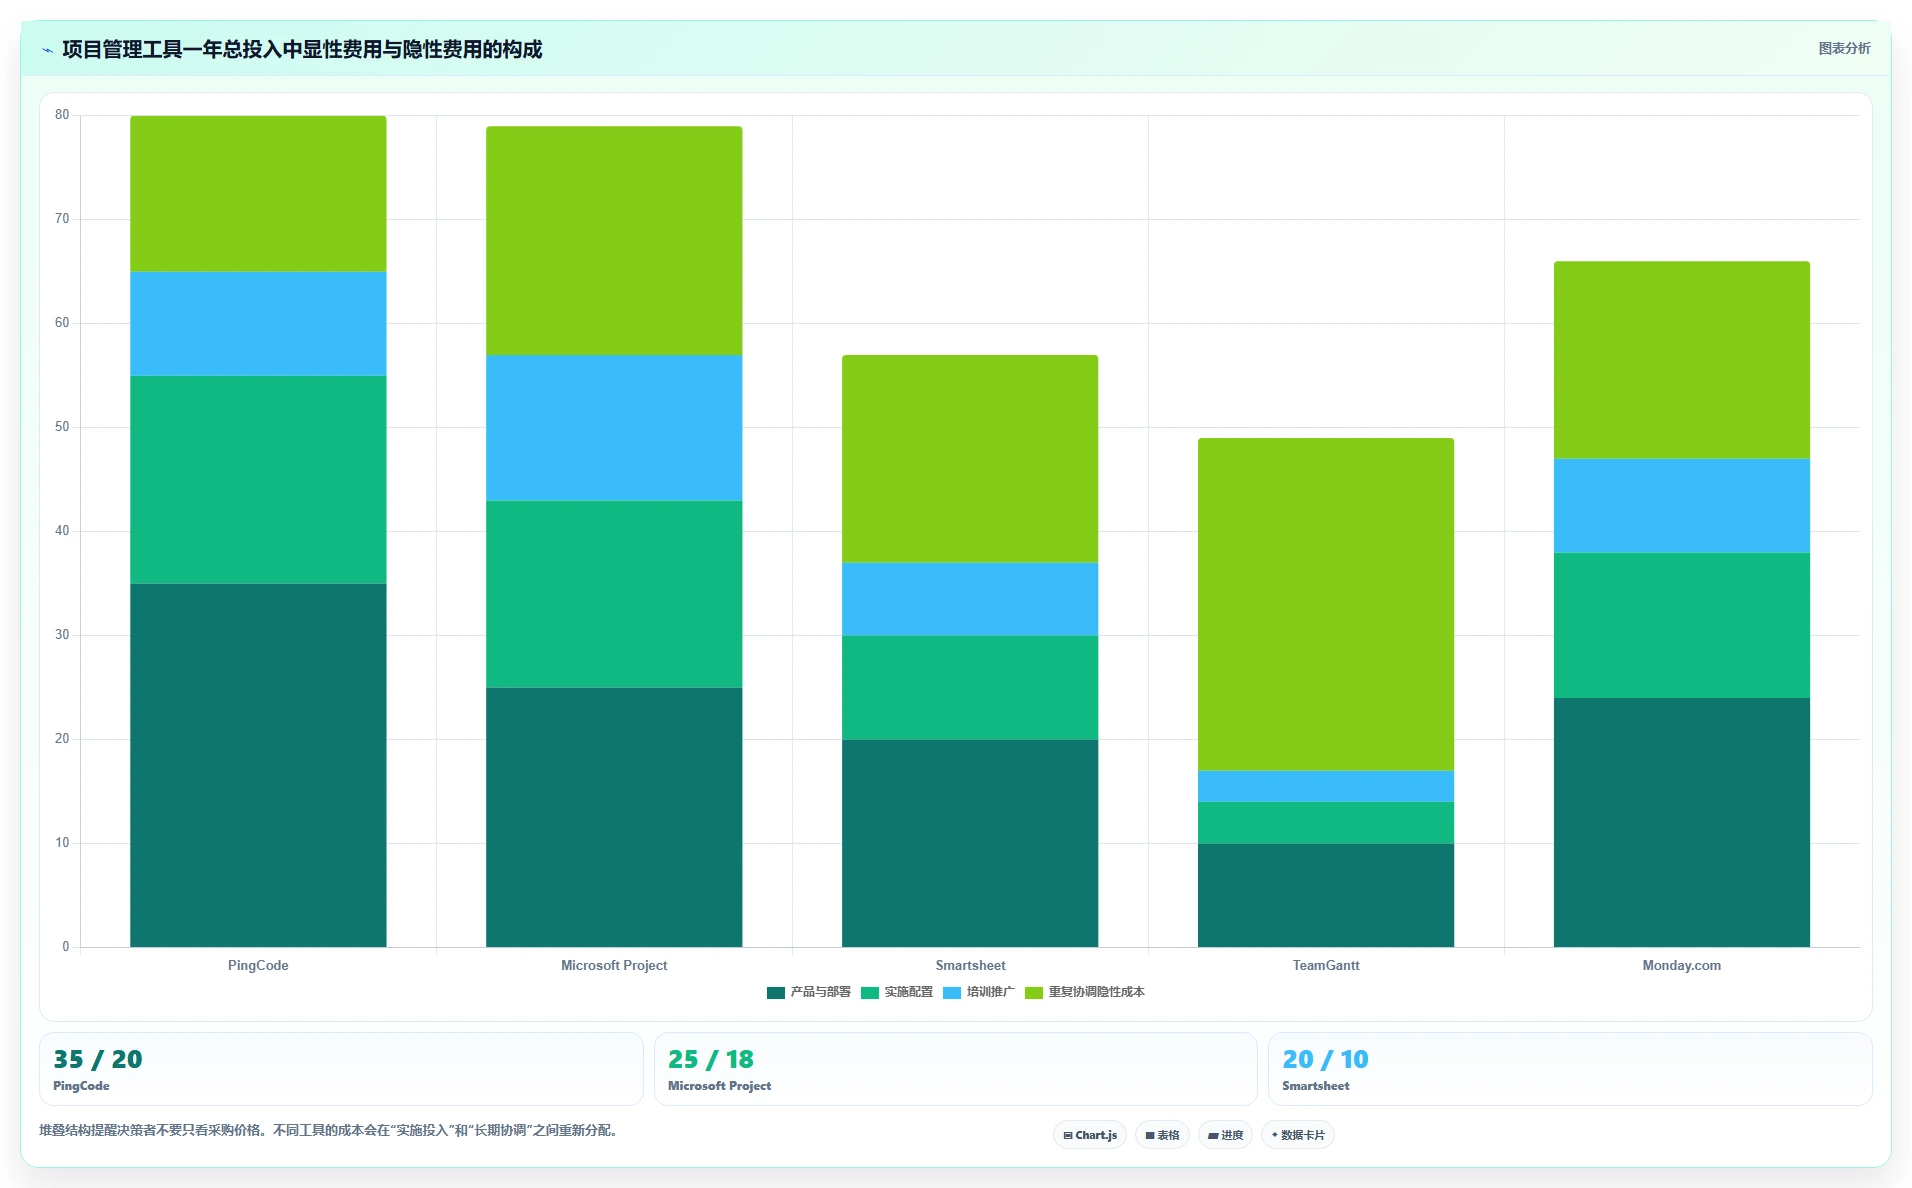Click the y-axis tick value 50

(x=62, y=427)
